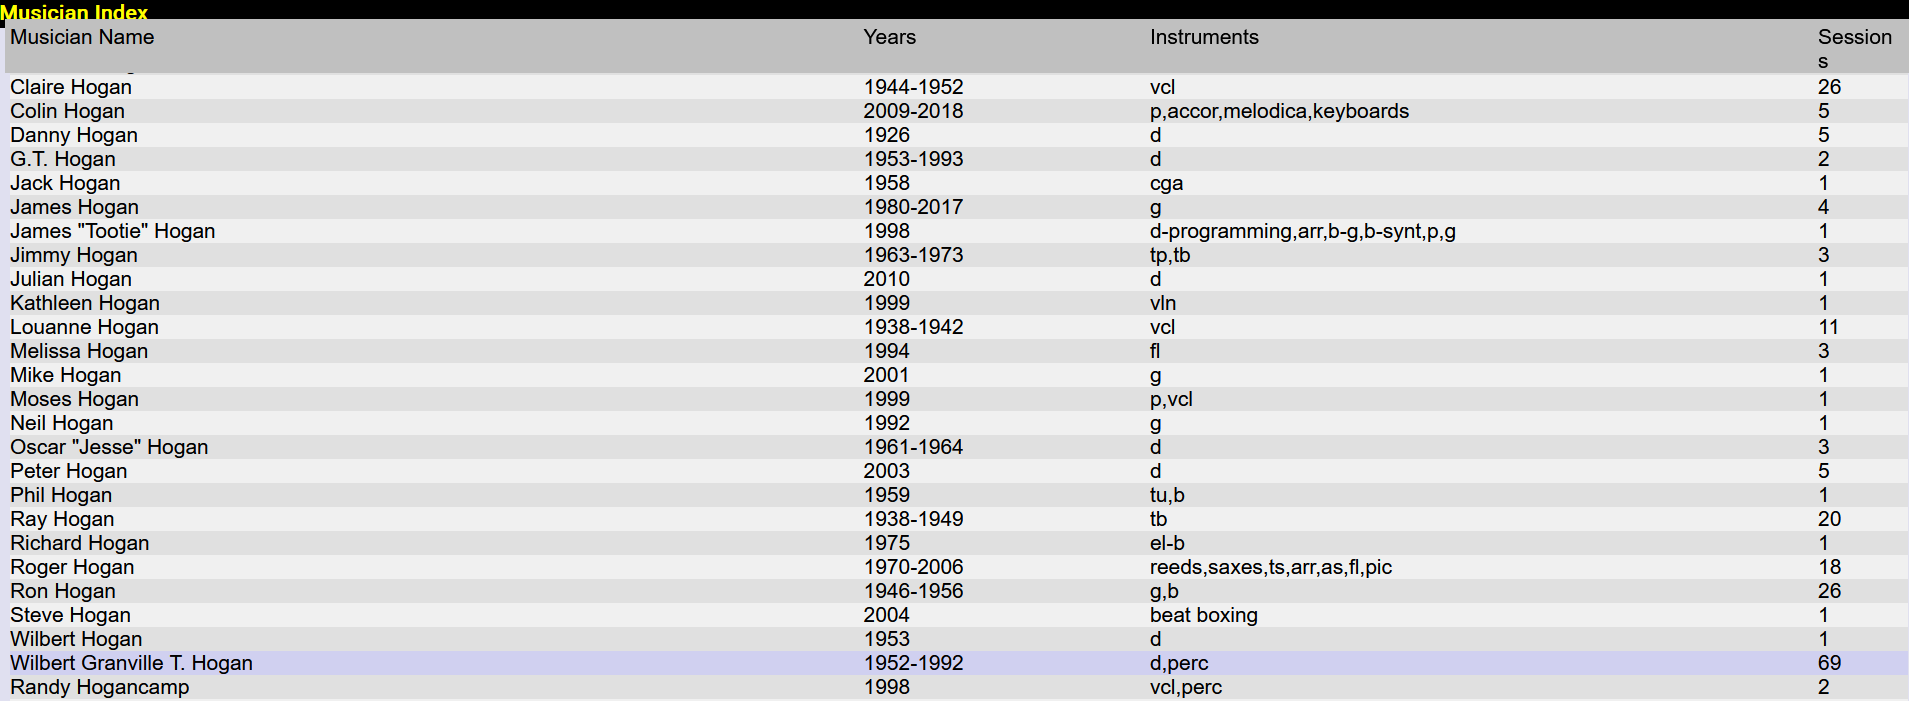Select Steve Hogan in the index
1909x701 pixels.
click(70, 615)
